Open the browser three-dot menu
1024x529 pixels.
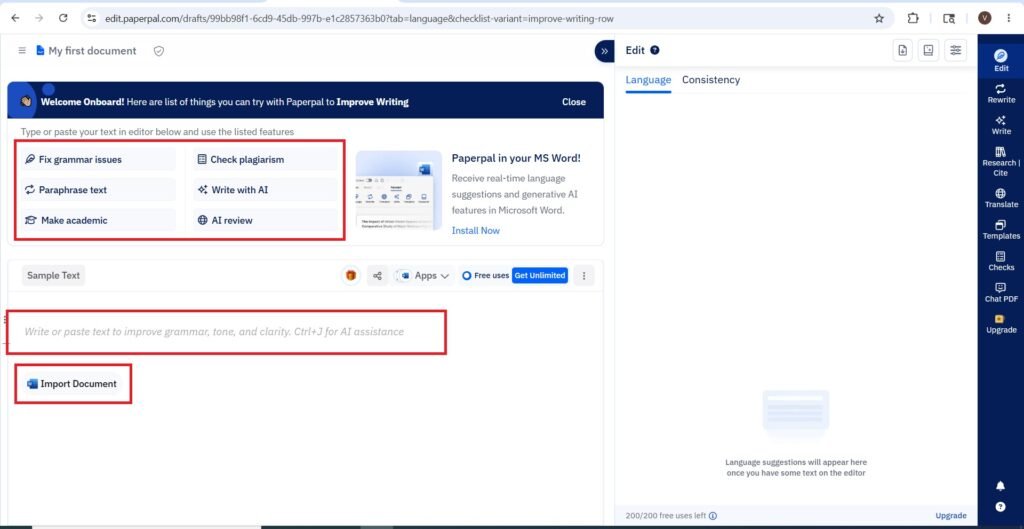point(1009,18)
